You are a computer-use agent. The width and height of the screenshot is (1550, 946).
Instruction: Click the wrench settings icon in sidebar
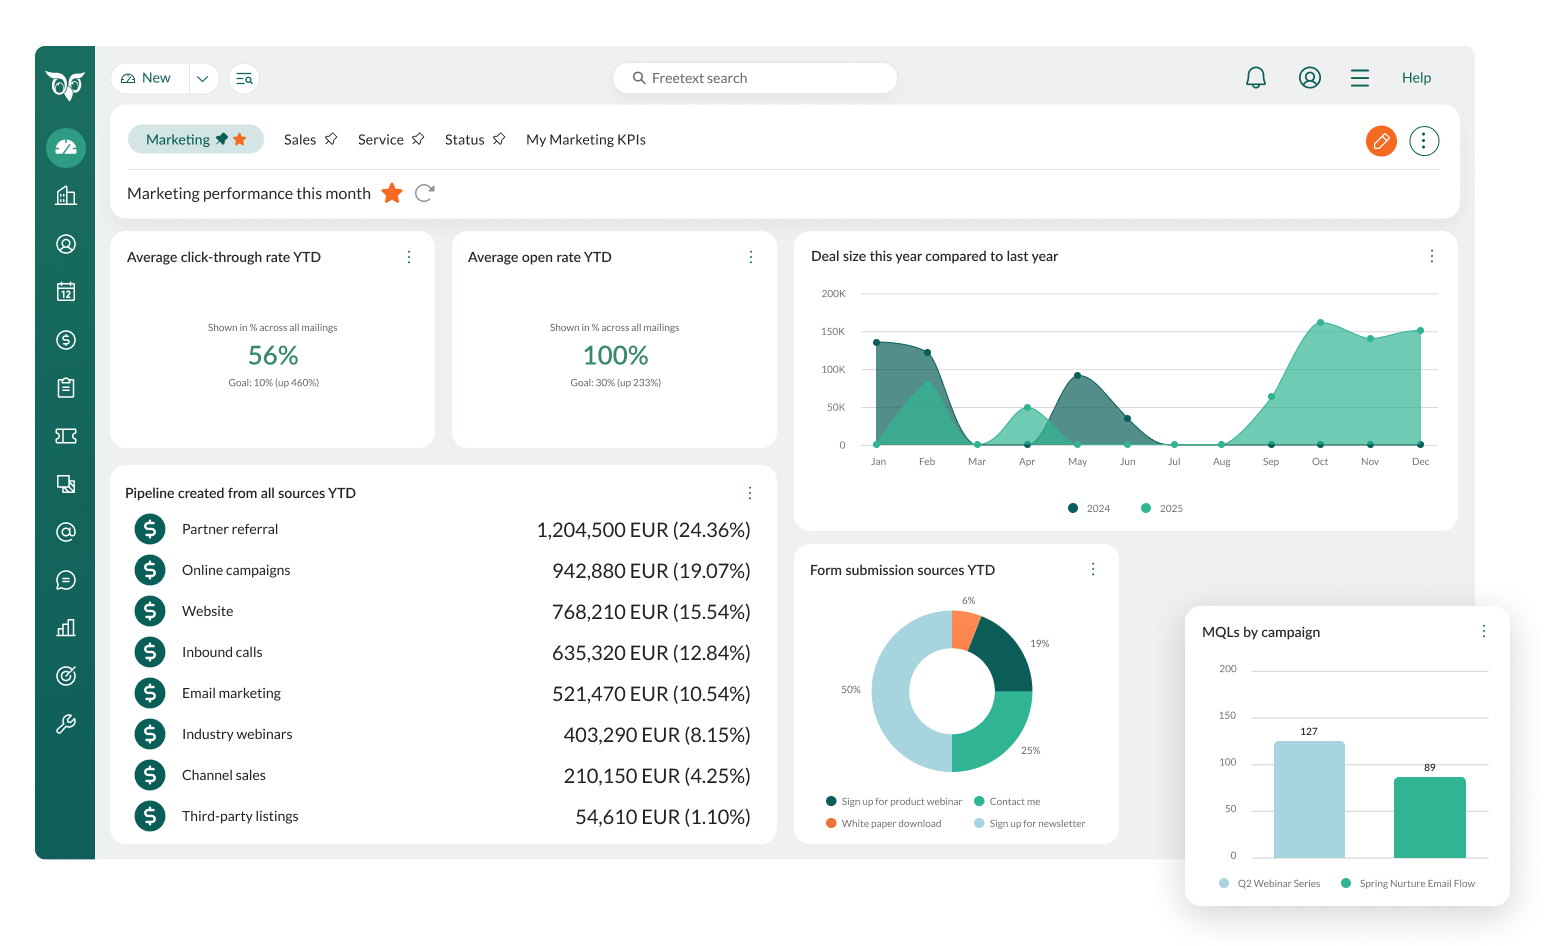tap(66, 724)
